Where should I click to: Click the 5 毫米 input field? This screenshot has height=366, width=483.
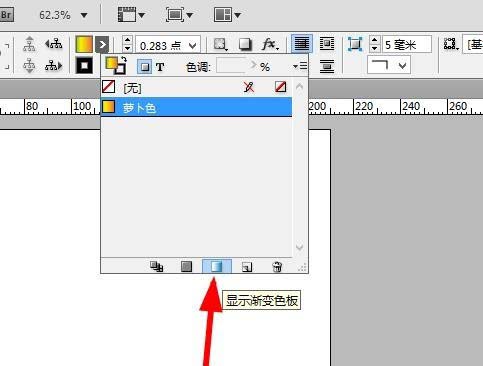tap(407, 44)
